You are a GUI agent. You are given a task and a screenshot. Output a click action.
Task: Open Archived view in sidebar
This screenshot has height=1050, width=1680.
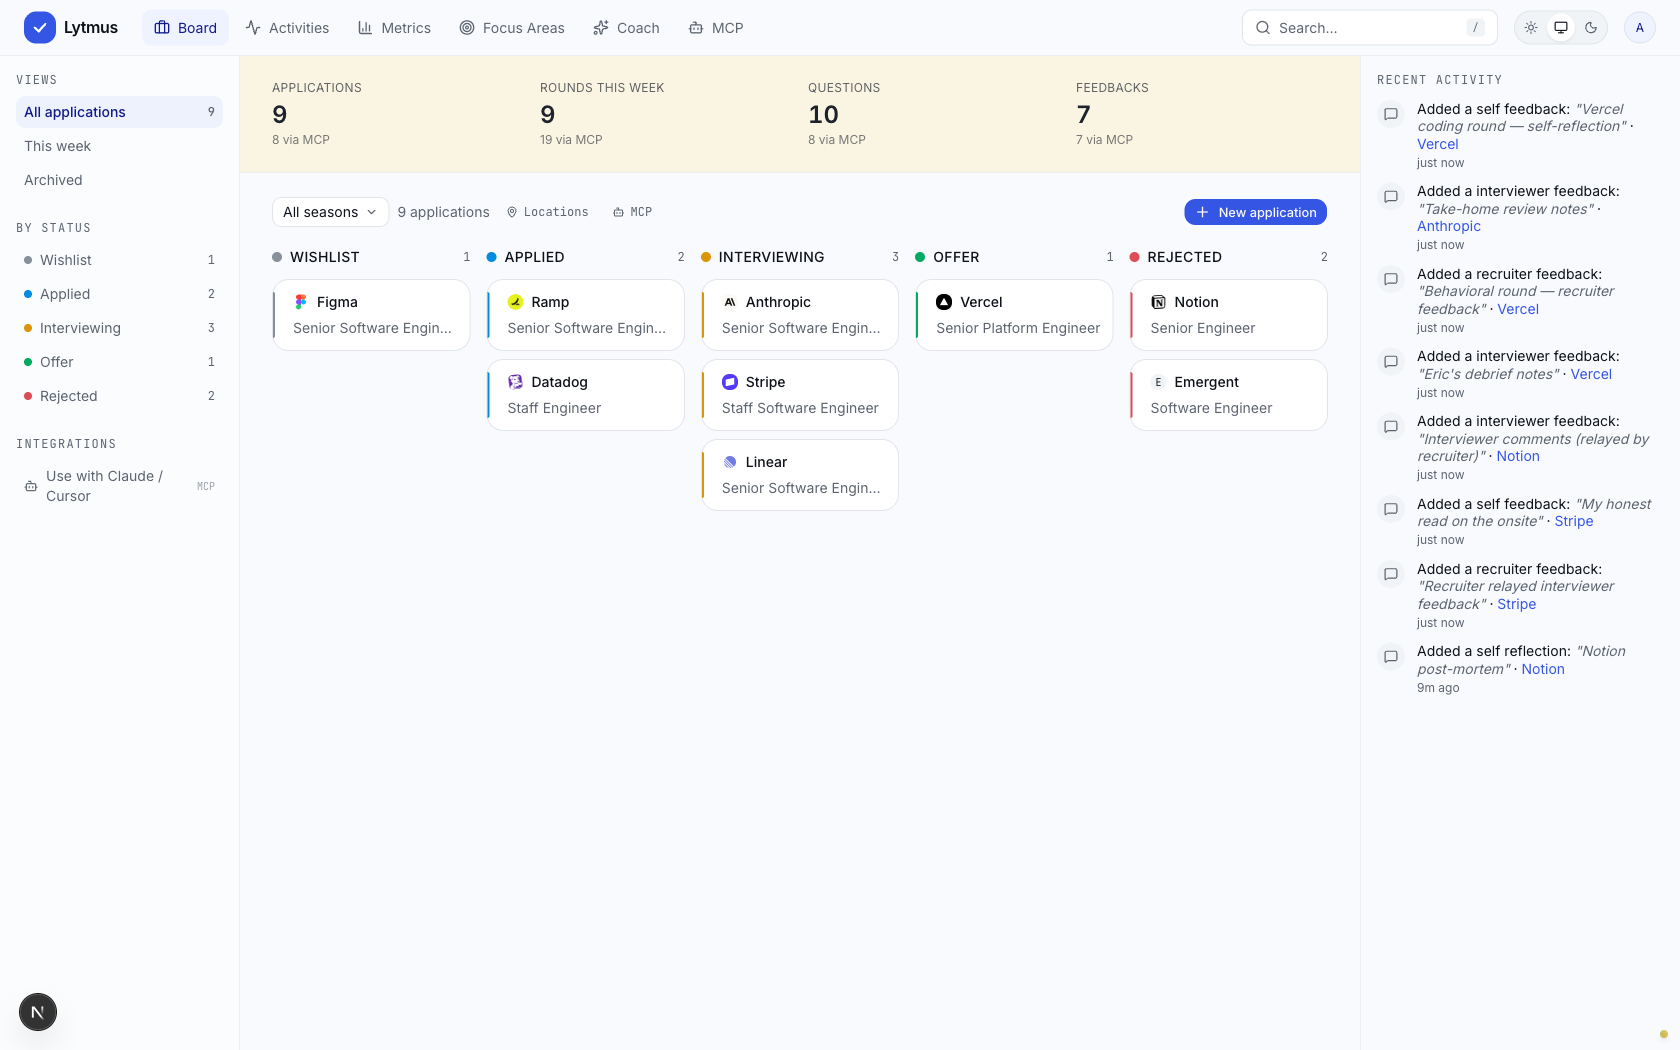point(119,180)
